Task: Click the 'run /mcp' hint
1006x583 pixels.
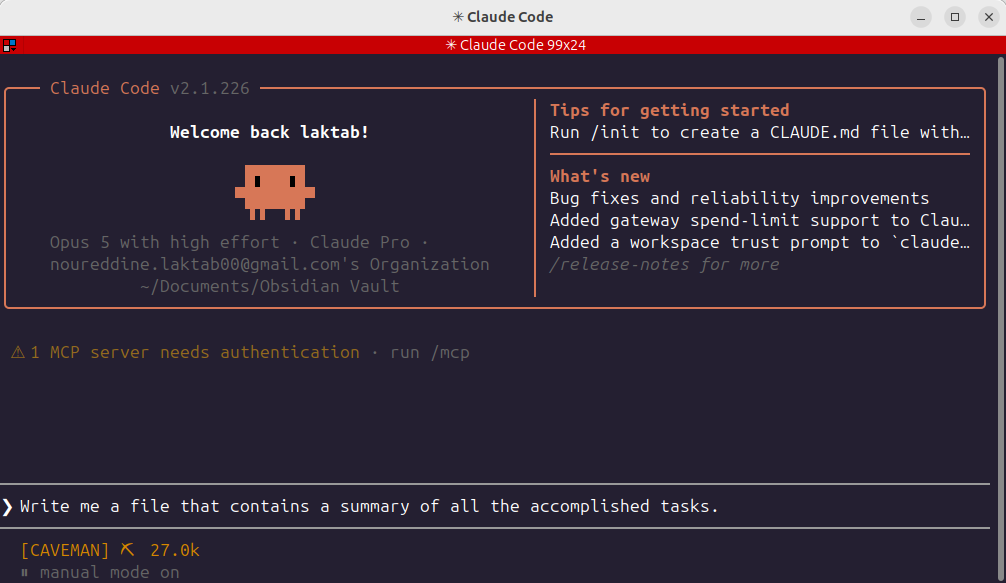Action: (x=430, y=352)
